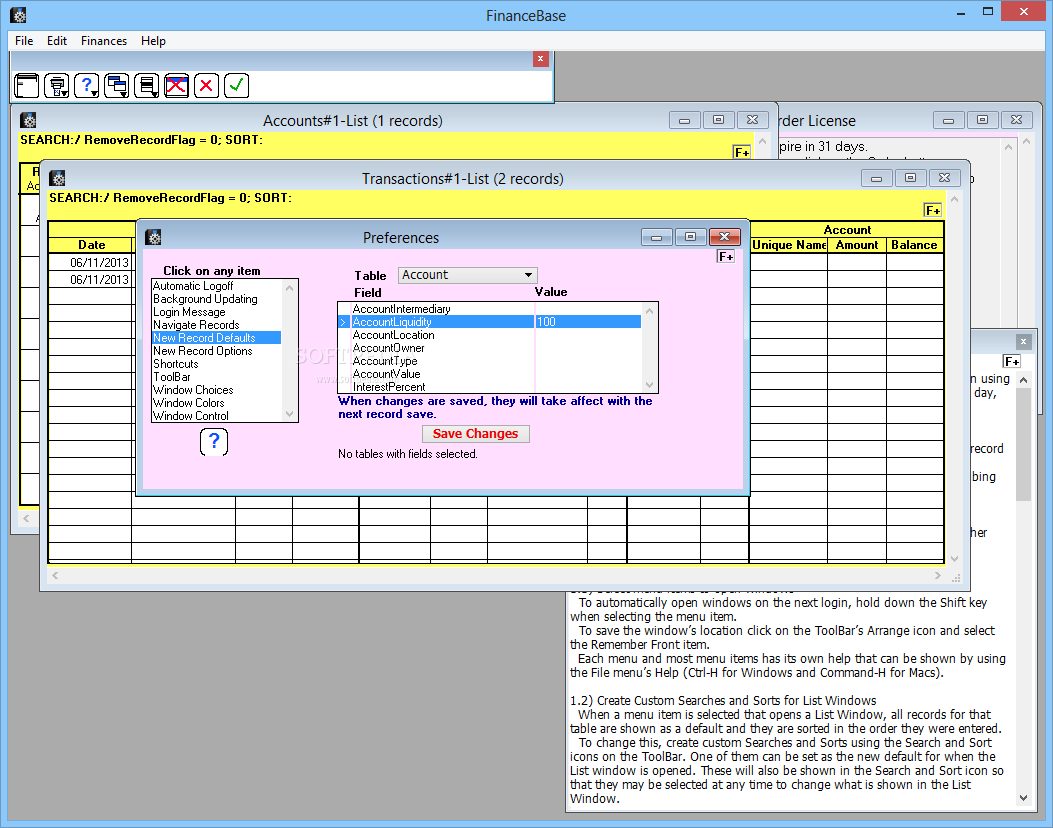Viewport: 1053px width, 828px height.
Task: Click down arrow of bottom help text scrollbar
Action: click(1023, 798)
